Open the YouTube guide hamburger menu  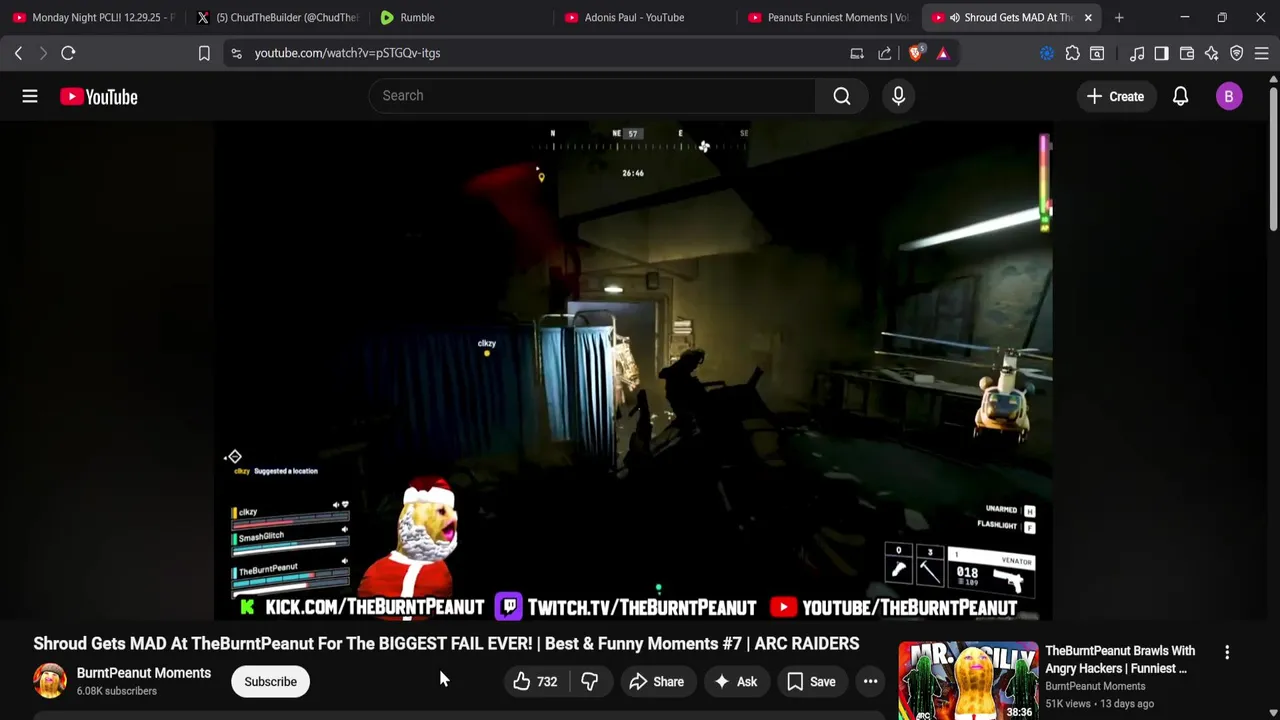pyautogui.click(x=30, y=96)
